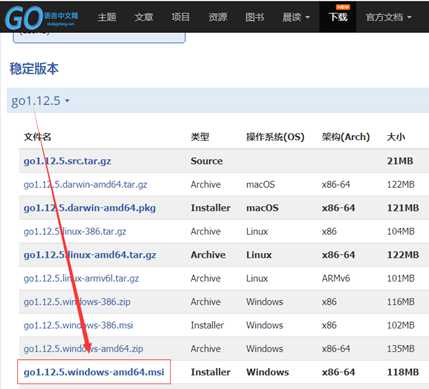
Task: Download go1.12.5.windows-amd64.msi installer
Action: (x=94, y=372)
